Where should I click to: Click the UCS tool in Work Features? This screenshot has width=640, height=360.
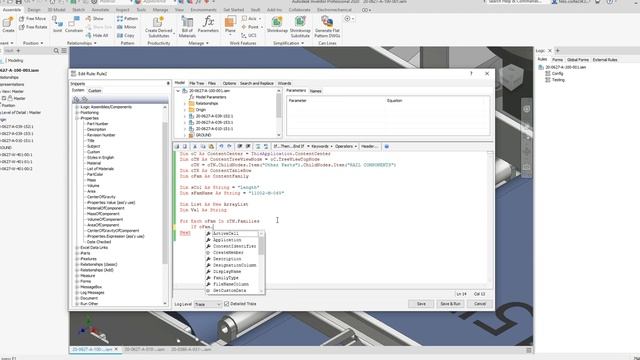[x=249, y=36]
